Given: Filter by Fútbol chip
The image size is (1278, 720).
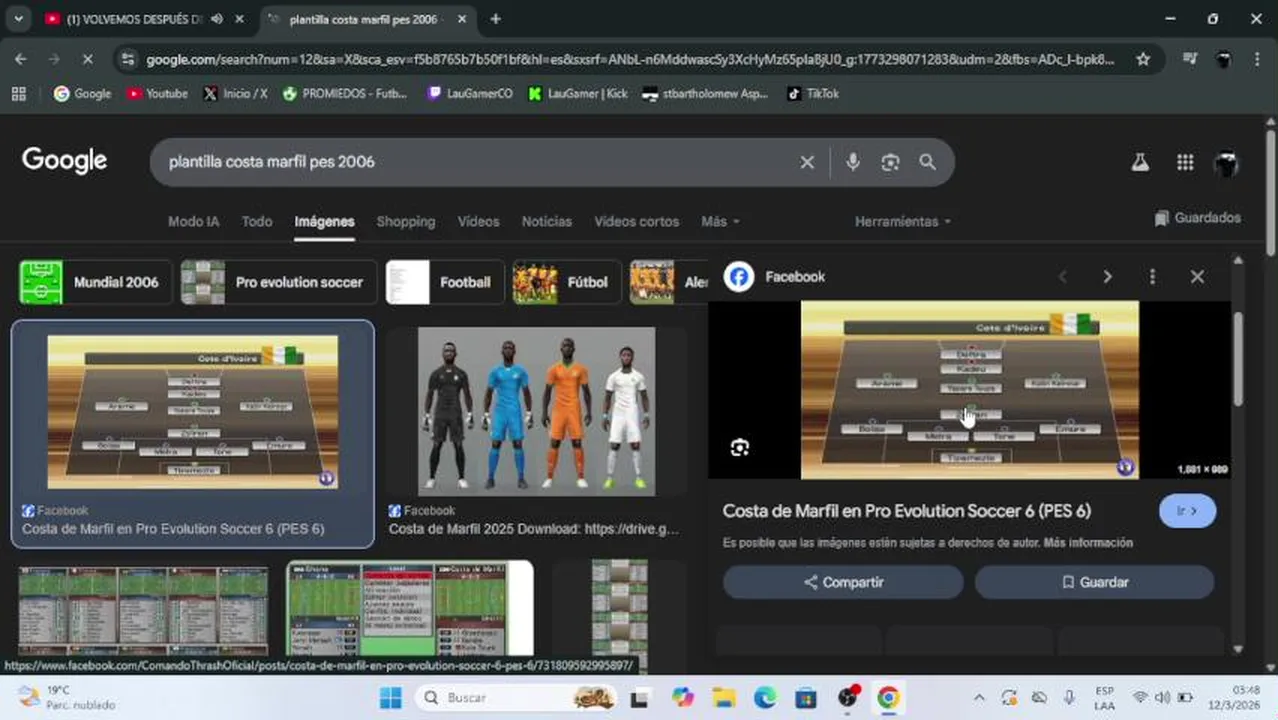Looking at the screenshot, I should click(567, 282).
